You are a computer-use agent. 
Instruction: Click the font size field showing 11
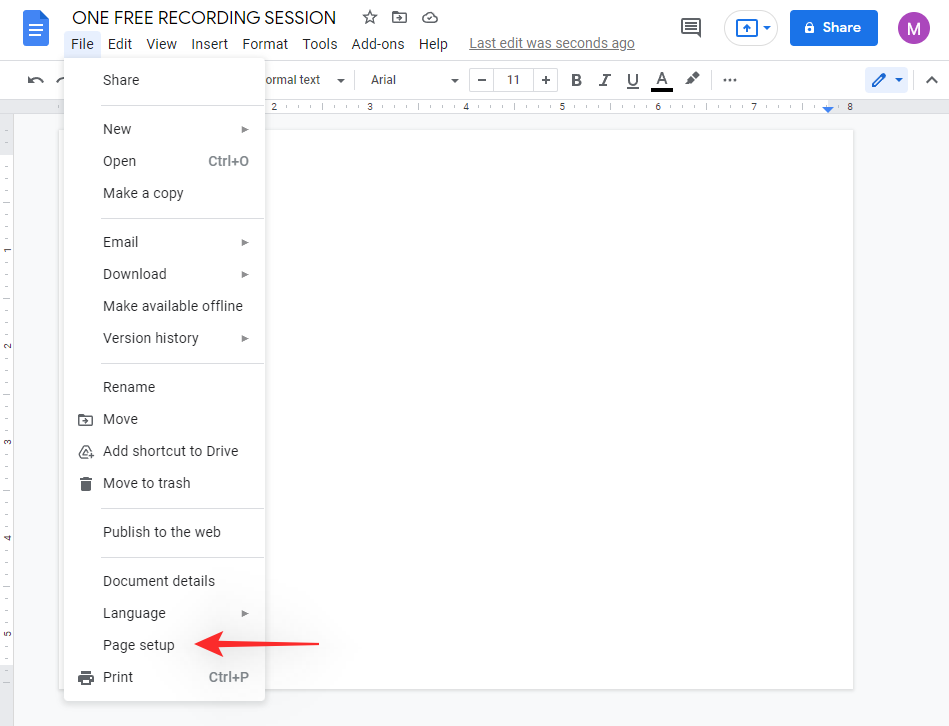513,80
